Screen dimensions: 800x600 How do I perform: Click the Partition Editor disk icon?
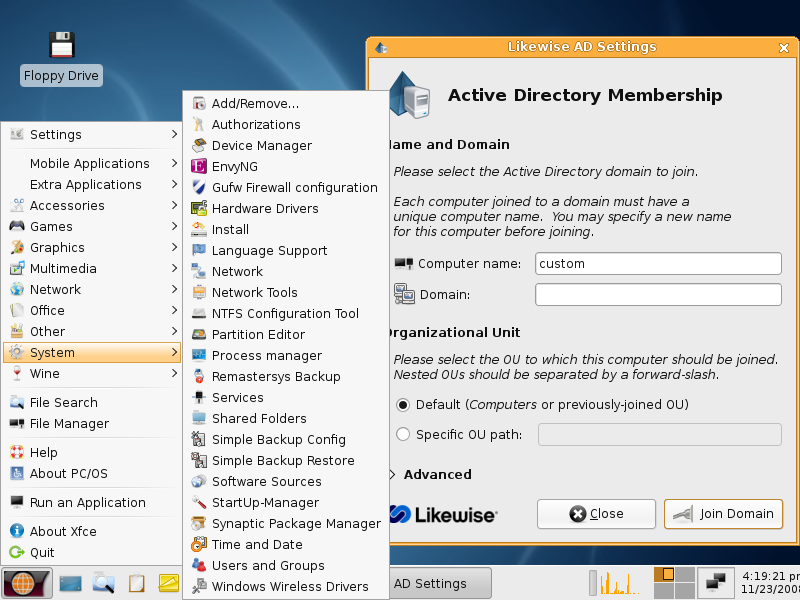(x=199, y=334)
